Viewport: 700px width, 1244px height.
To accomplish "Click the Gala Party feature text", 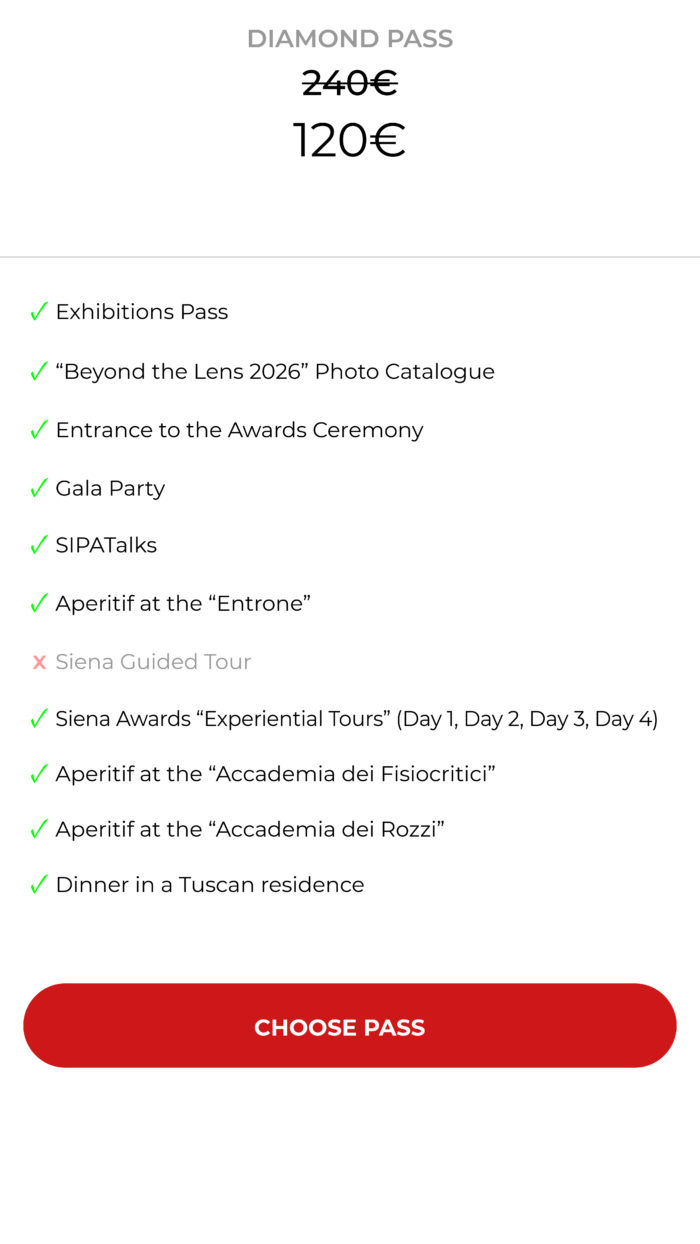I will click(110, 488).
